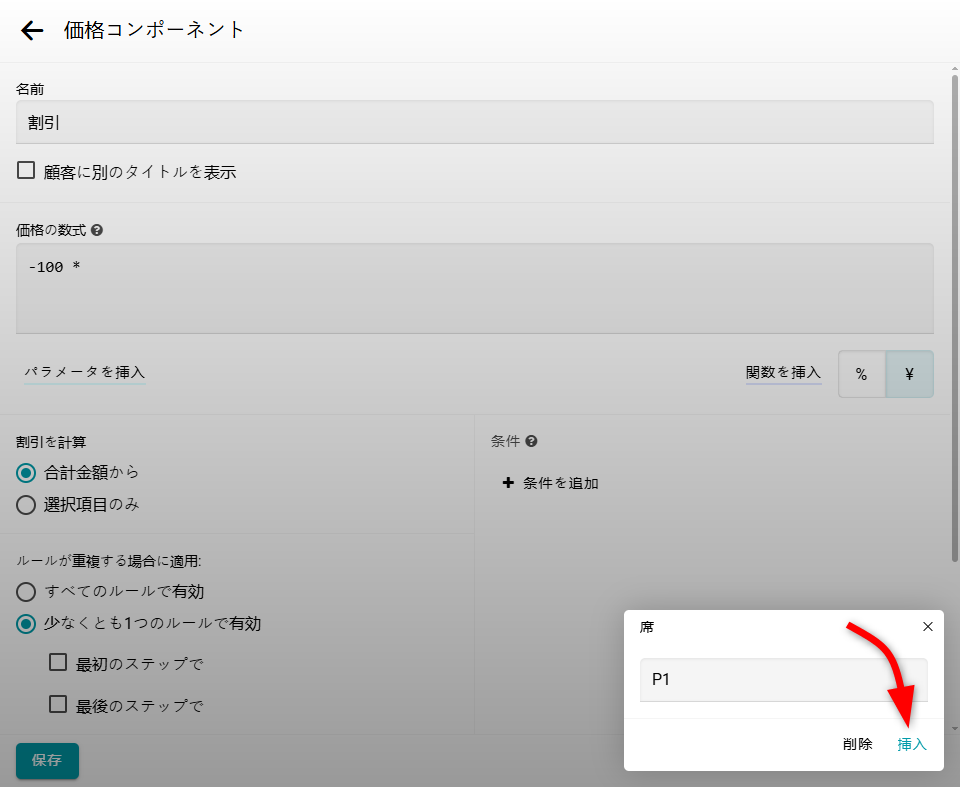
Task: Click 挿入 to insert the parameter
Action: pos(912,744)
